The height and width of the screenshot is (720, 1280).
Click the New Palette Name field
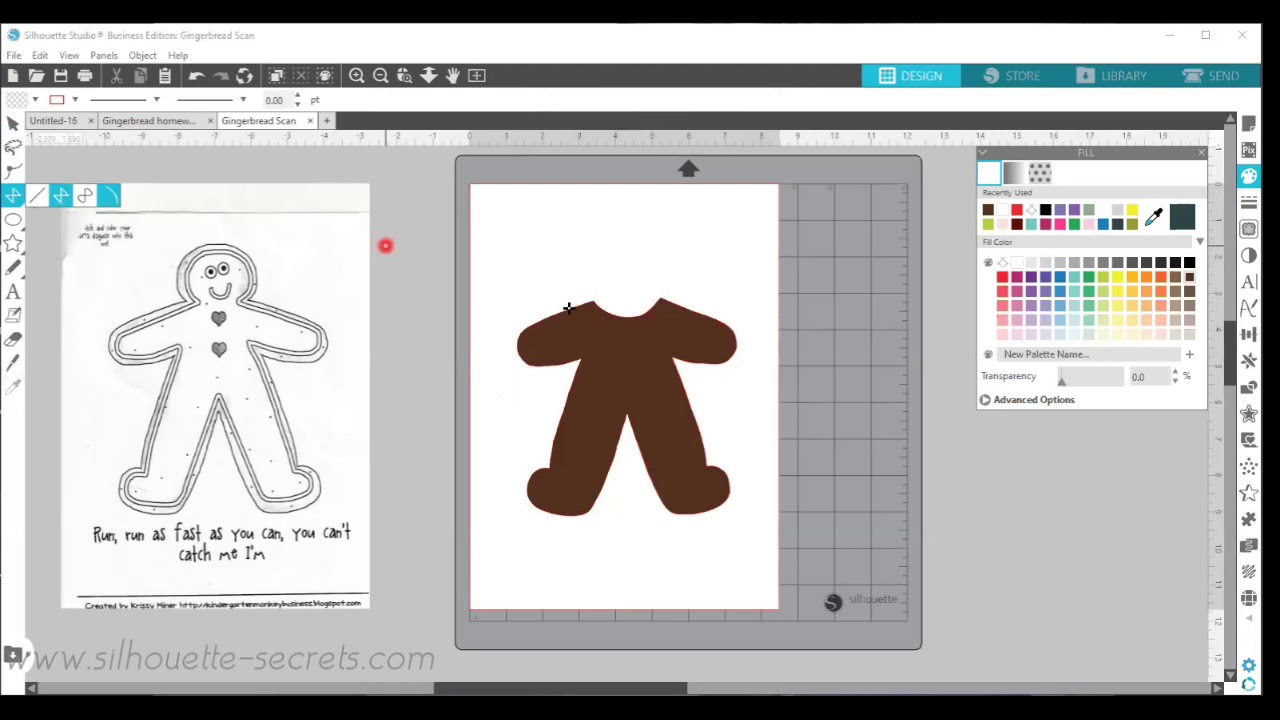point(1090,354)
